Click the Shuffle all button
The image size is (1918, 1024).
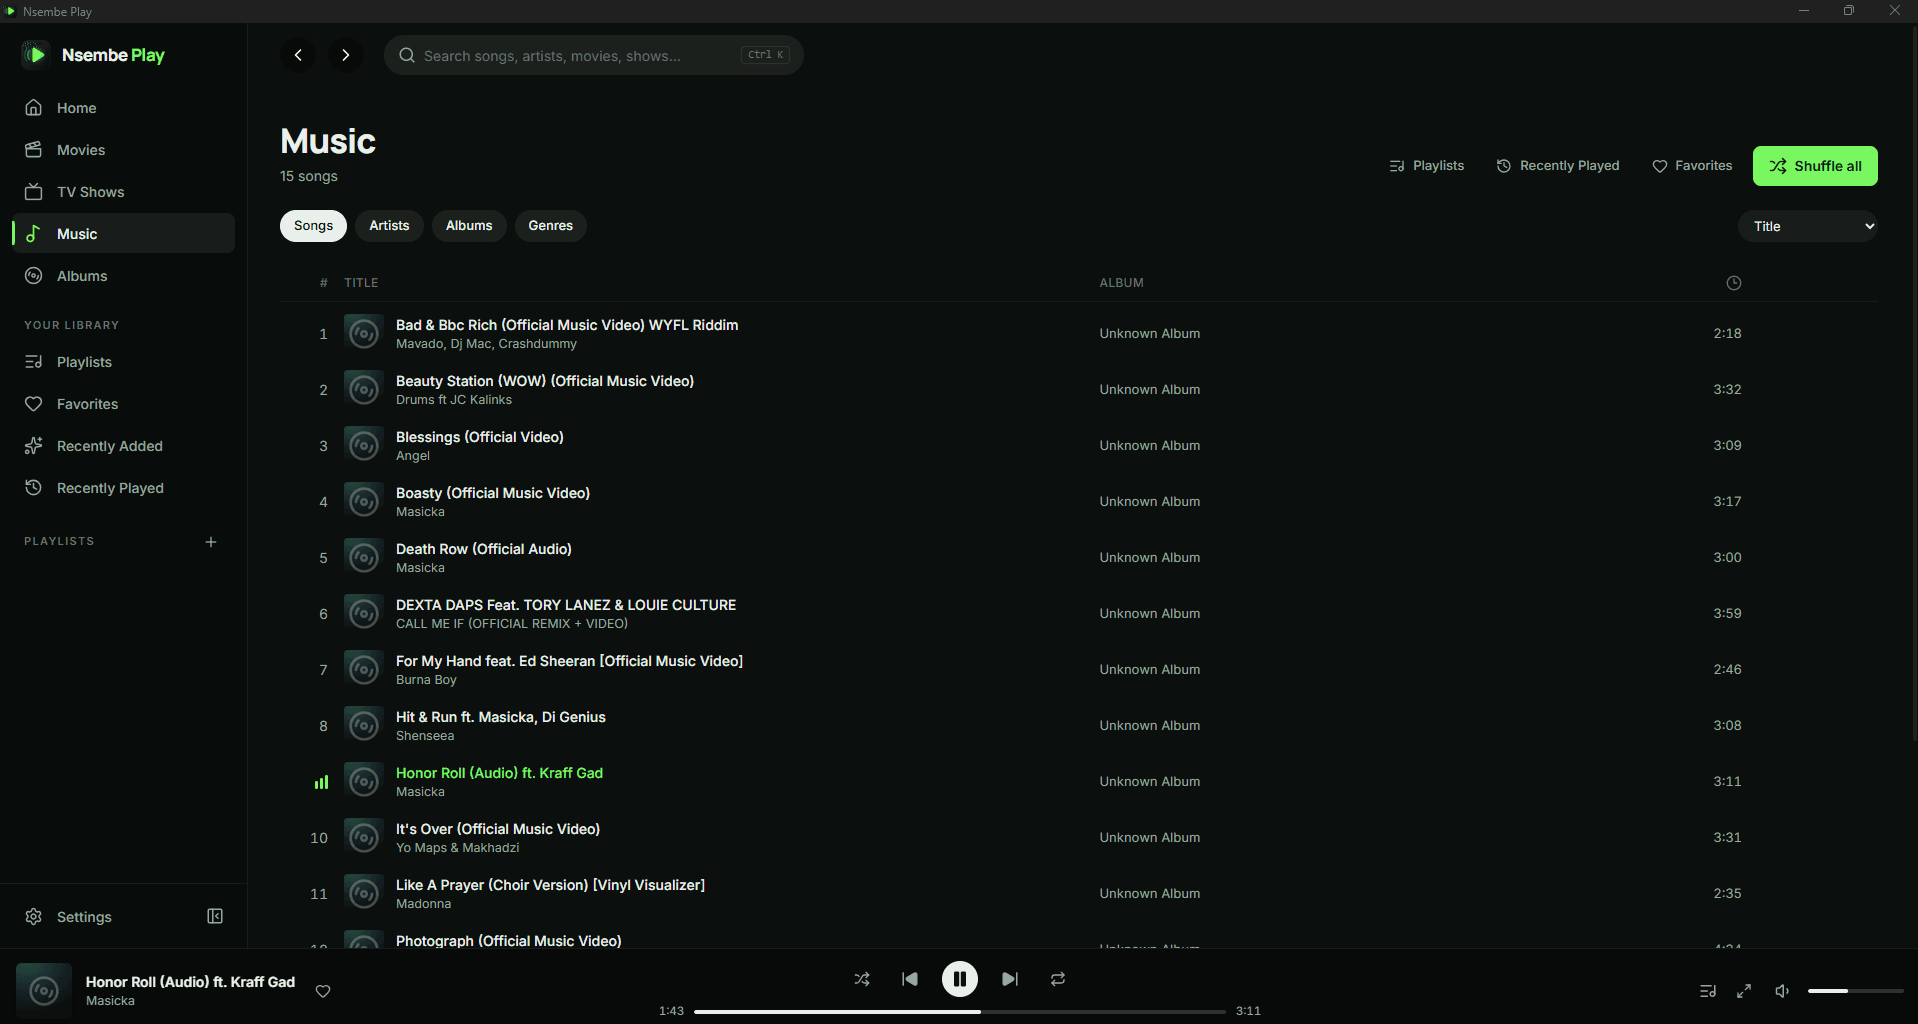(x=1815, y=166)
